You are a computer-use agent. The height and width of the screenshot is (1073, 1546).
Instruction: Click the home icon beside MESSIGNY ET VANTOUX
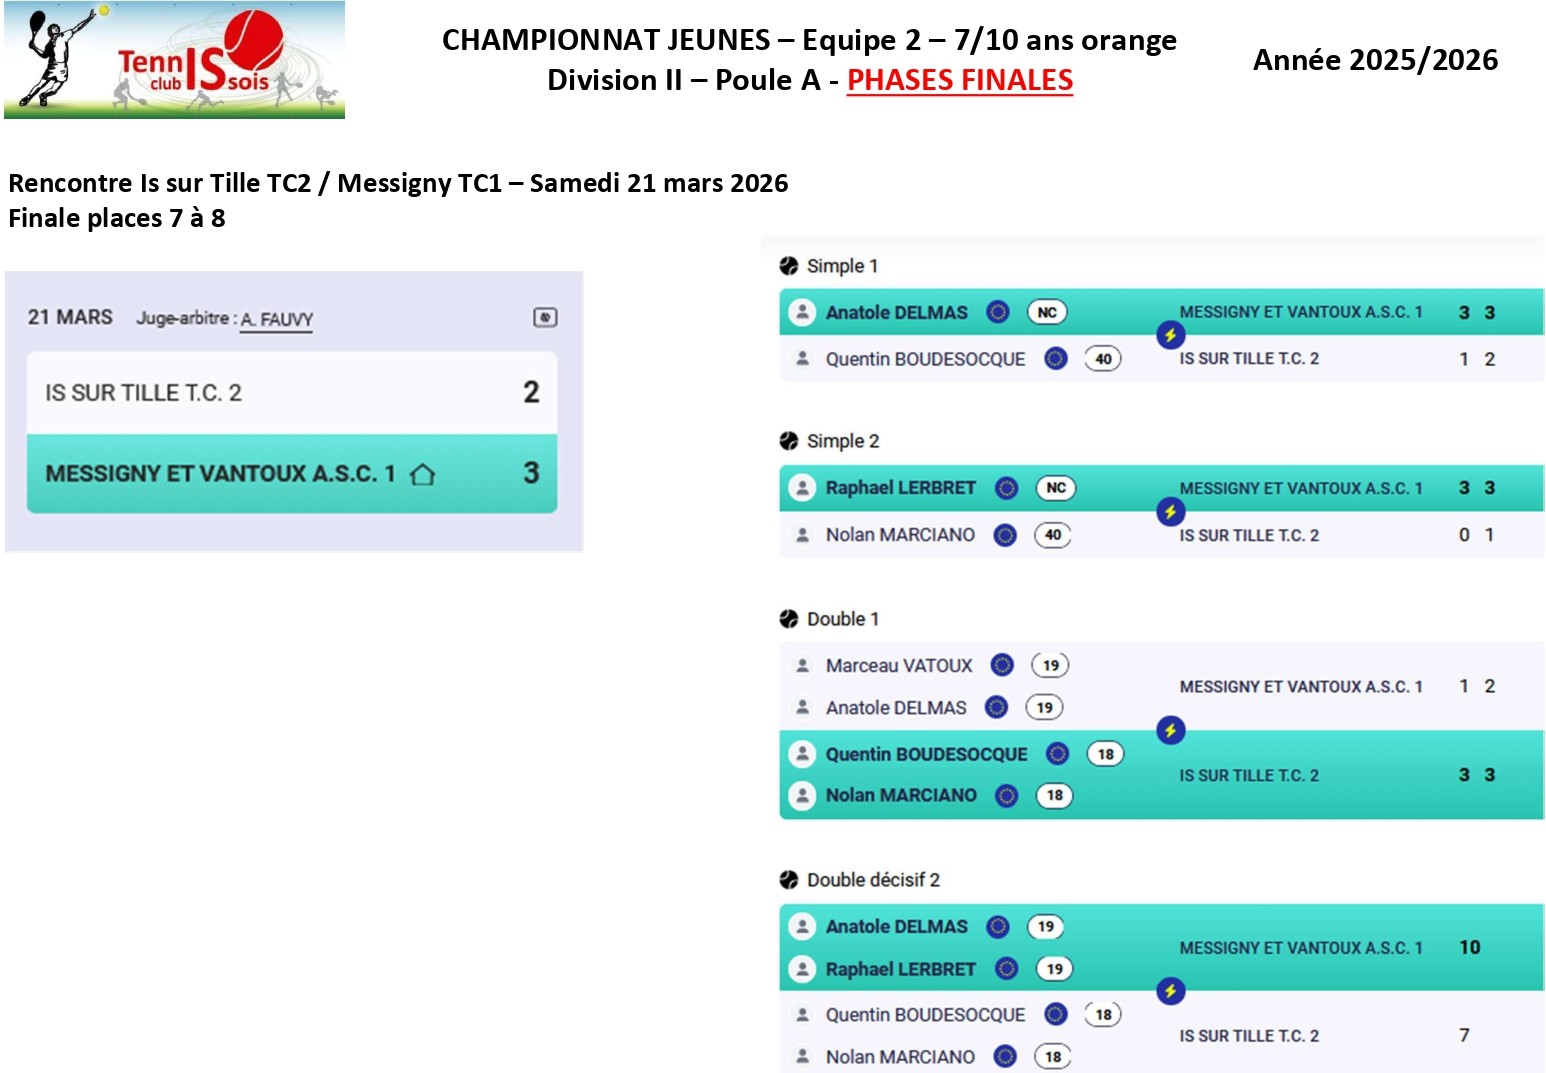(423, 474)
